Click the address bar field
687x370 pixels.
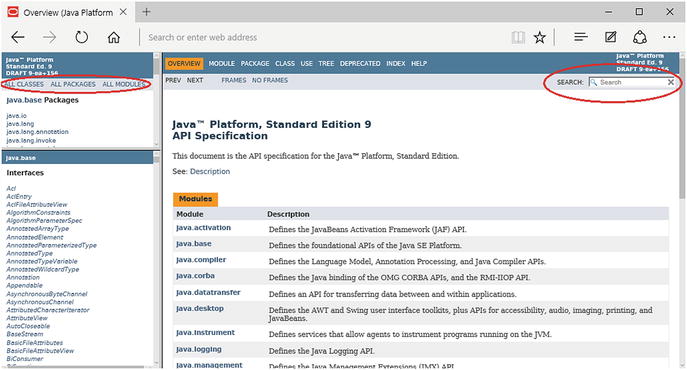(324, 37)
